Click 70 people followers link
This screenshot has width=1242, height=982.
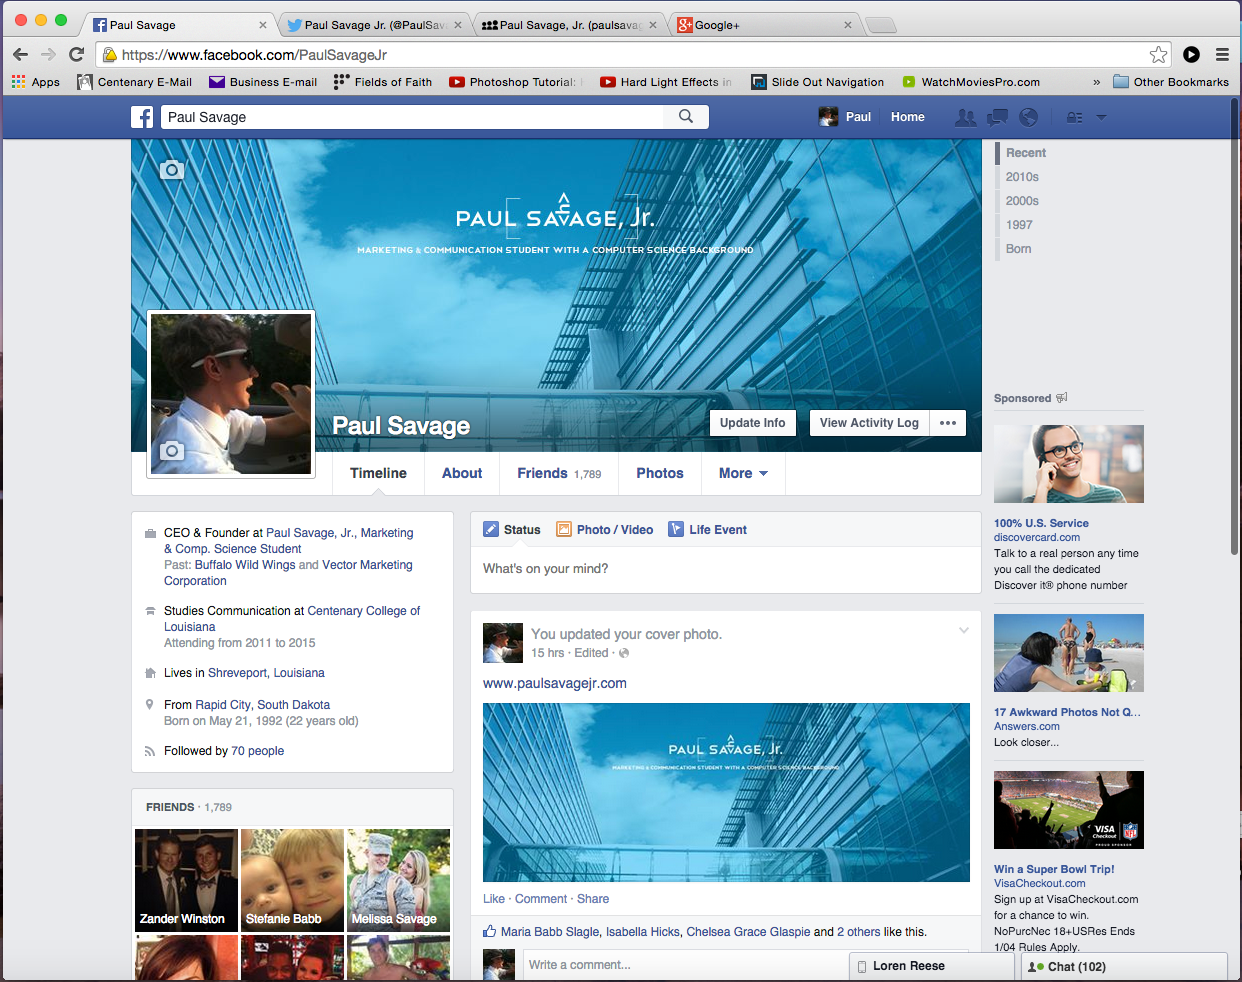tap(258, 751)
